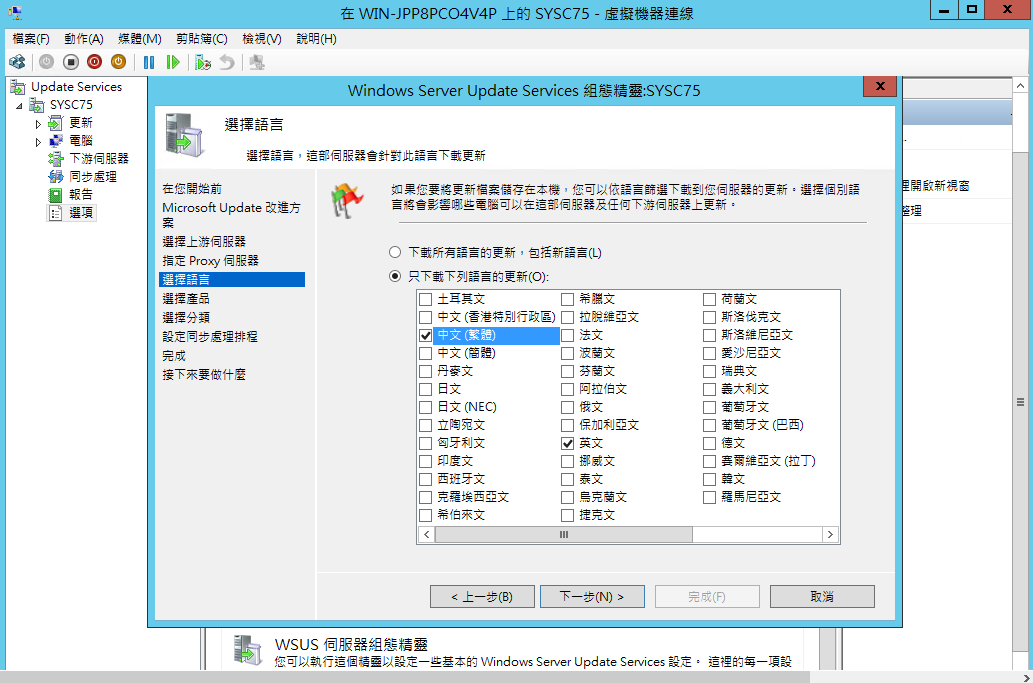The height and width of the screenshot is (683, 1033).
Task: Check the 德文 language checkbox
Action: pyautogui.click(x=709, y=443)
